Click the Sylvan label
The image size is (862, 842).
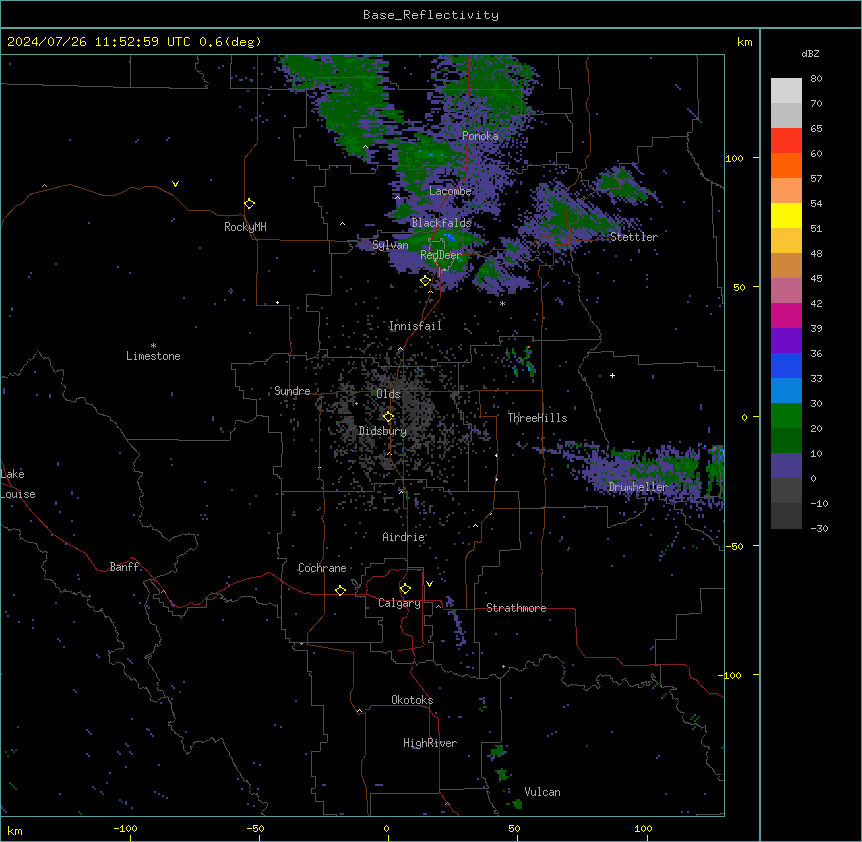click(390, 245)
